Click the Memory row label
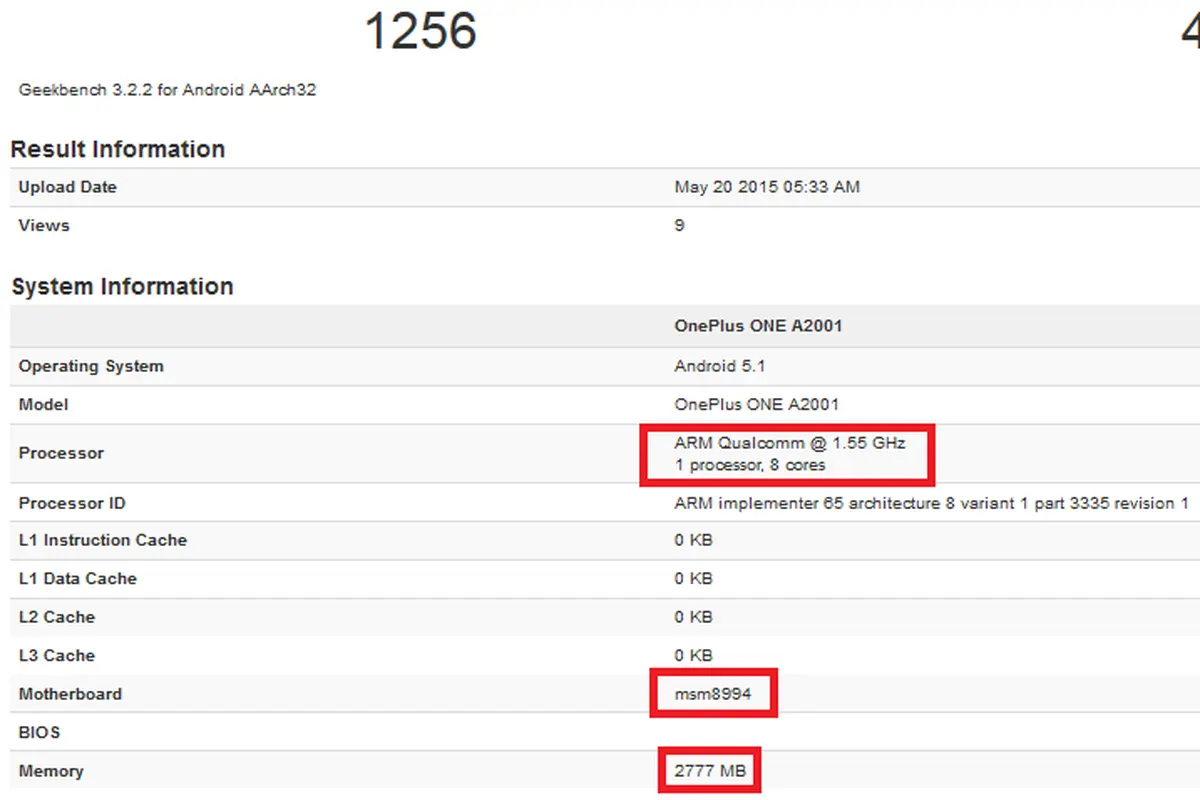The image size is (1200, 800). click(51, 771)
